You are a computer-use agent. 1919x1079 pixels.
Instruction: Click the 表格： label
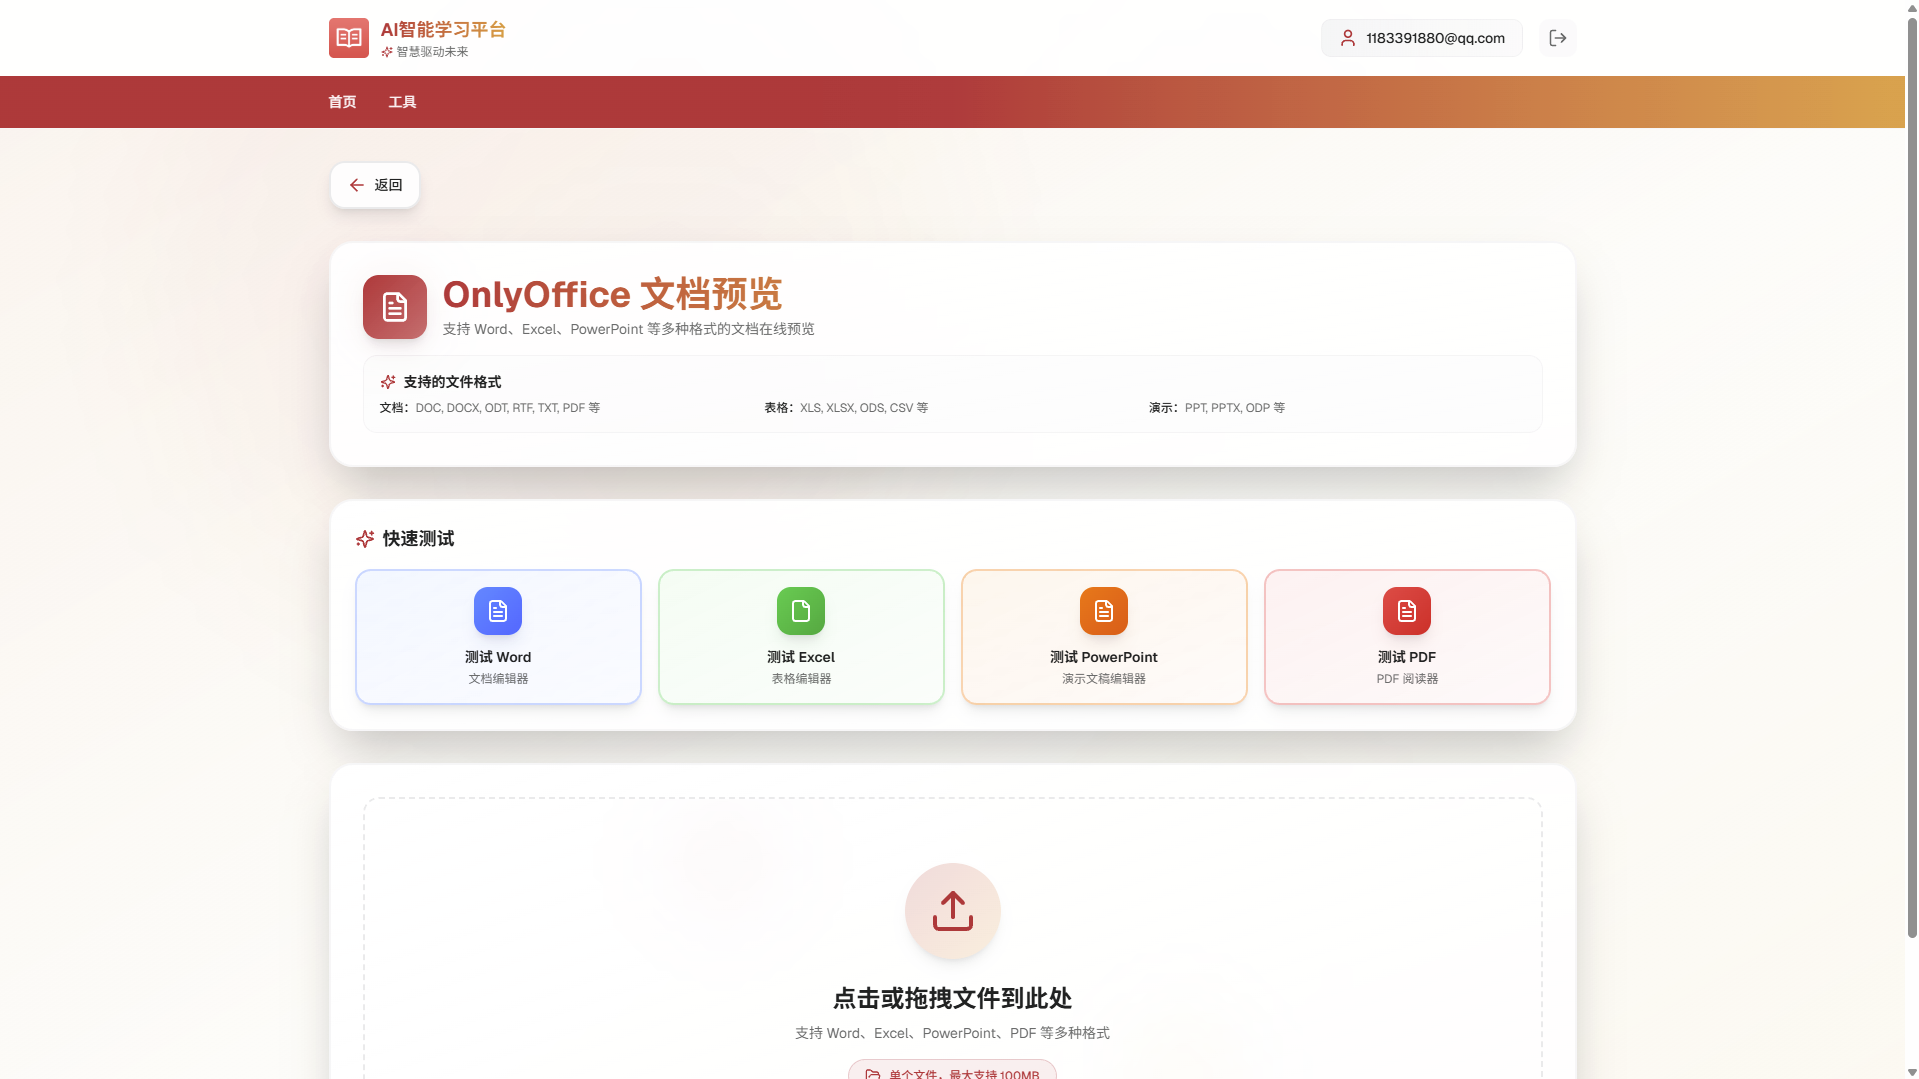779,408
